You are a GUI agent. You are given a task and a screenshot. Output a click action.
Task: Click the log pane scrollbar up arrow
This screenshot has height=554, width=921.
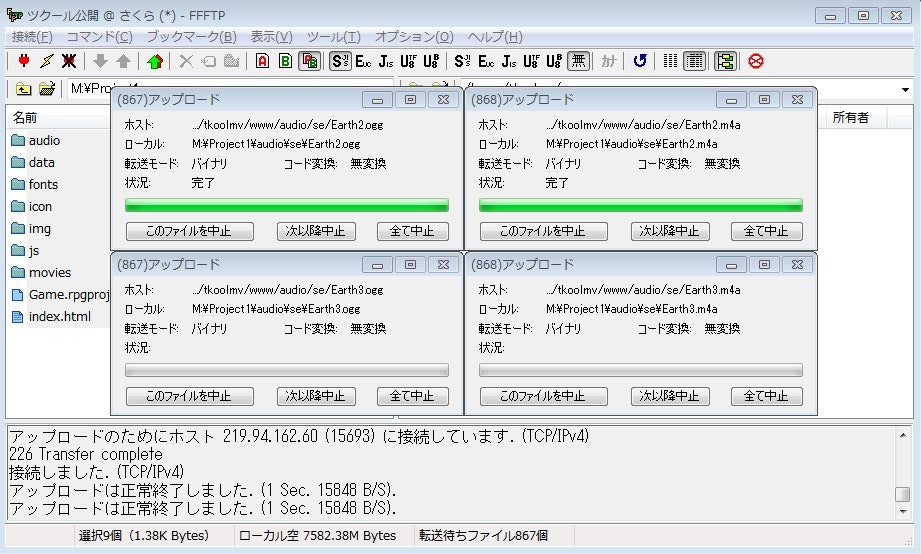pyautogui.click(x=903, y=435)
